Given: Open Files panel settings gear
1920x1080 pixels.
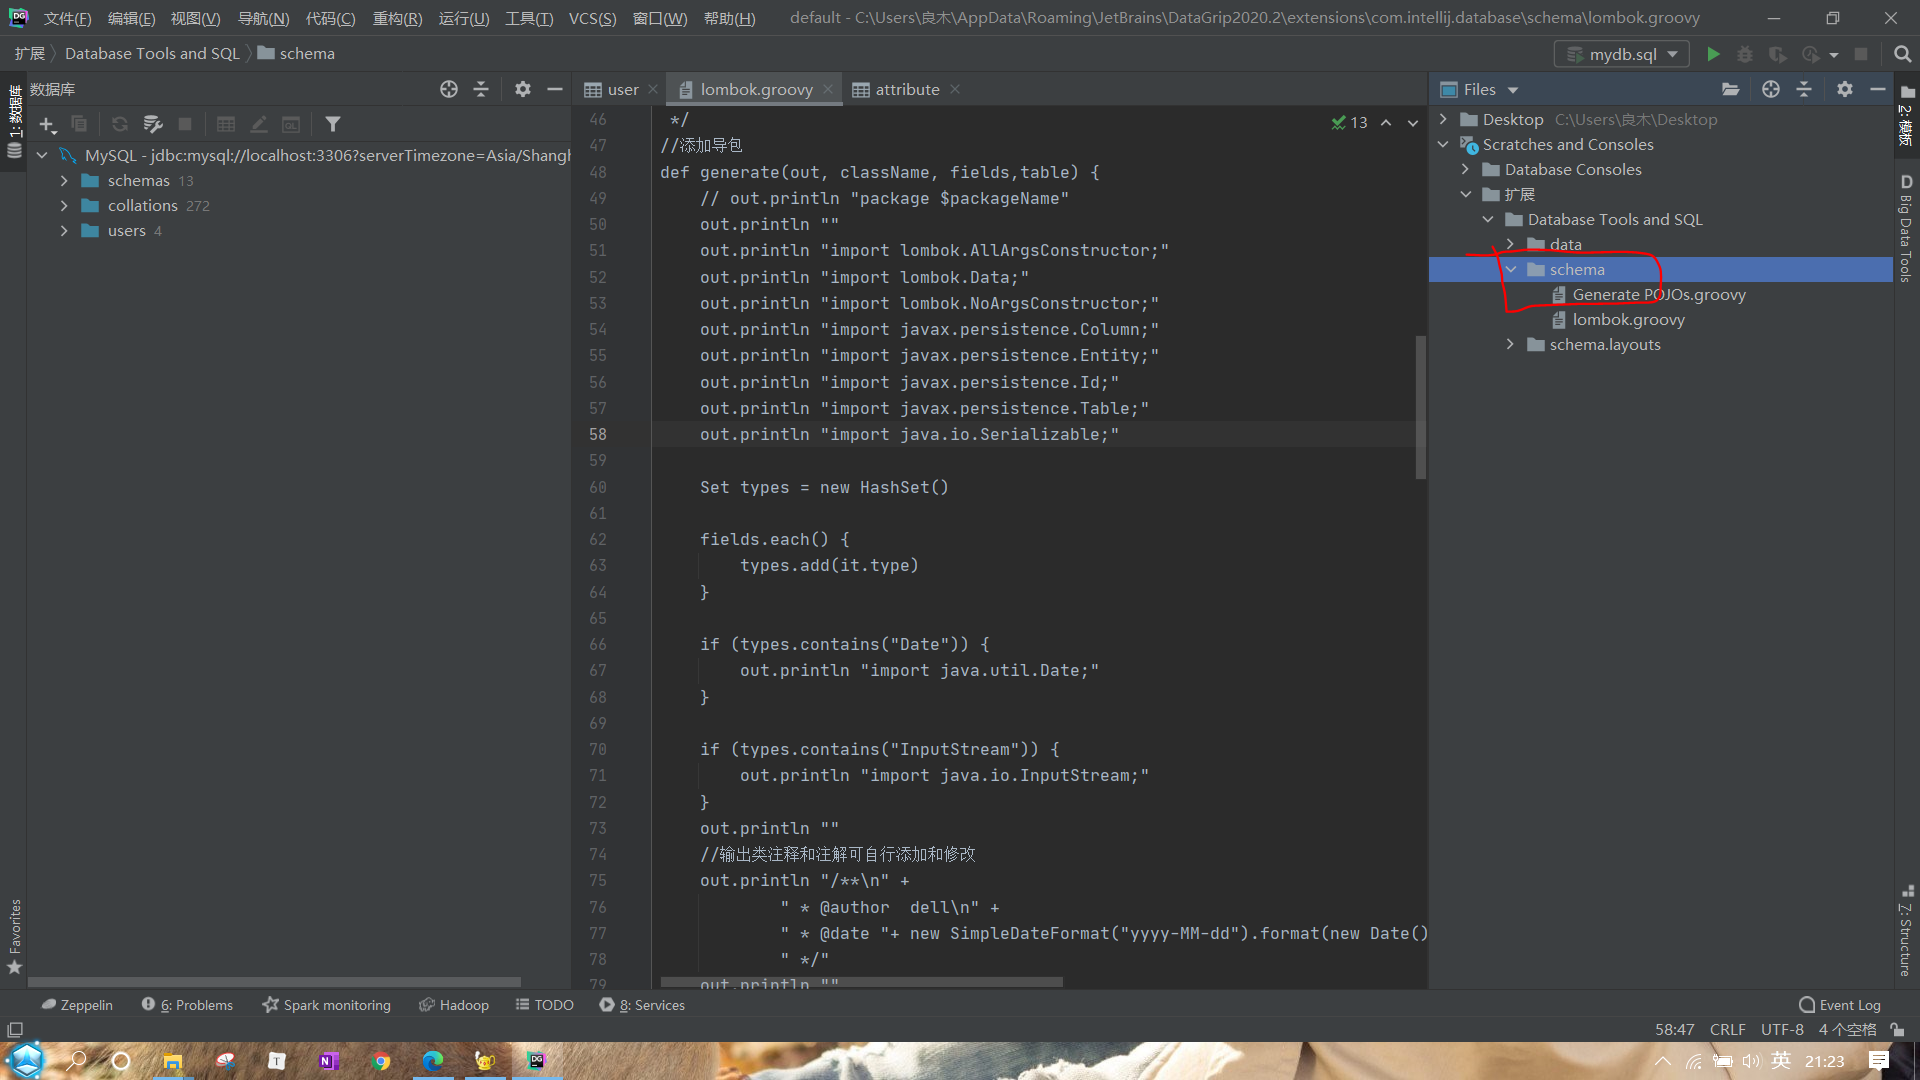Looking at the screenshot, I should click(1844, 89).
